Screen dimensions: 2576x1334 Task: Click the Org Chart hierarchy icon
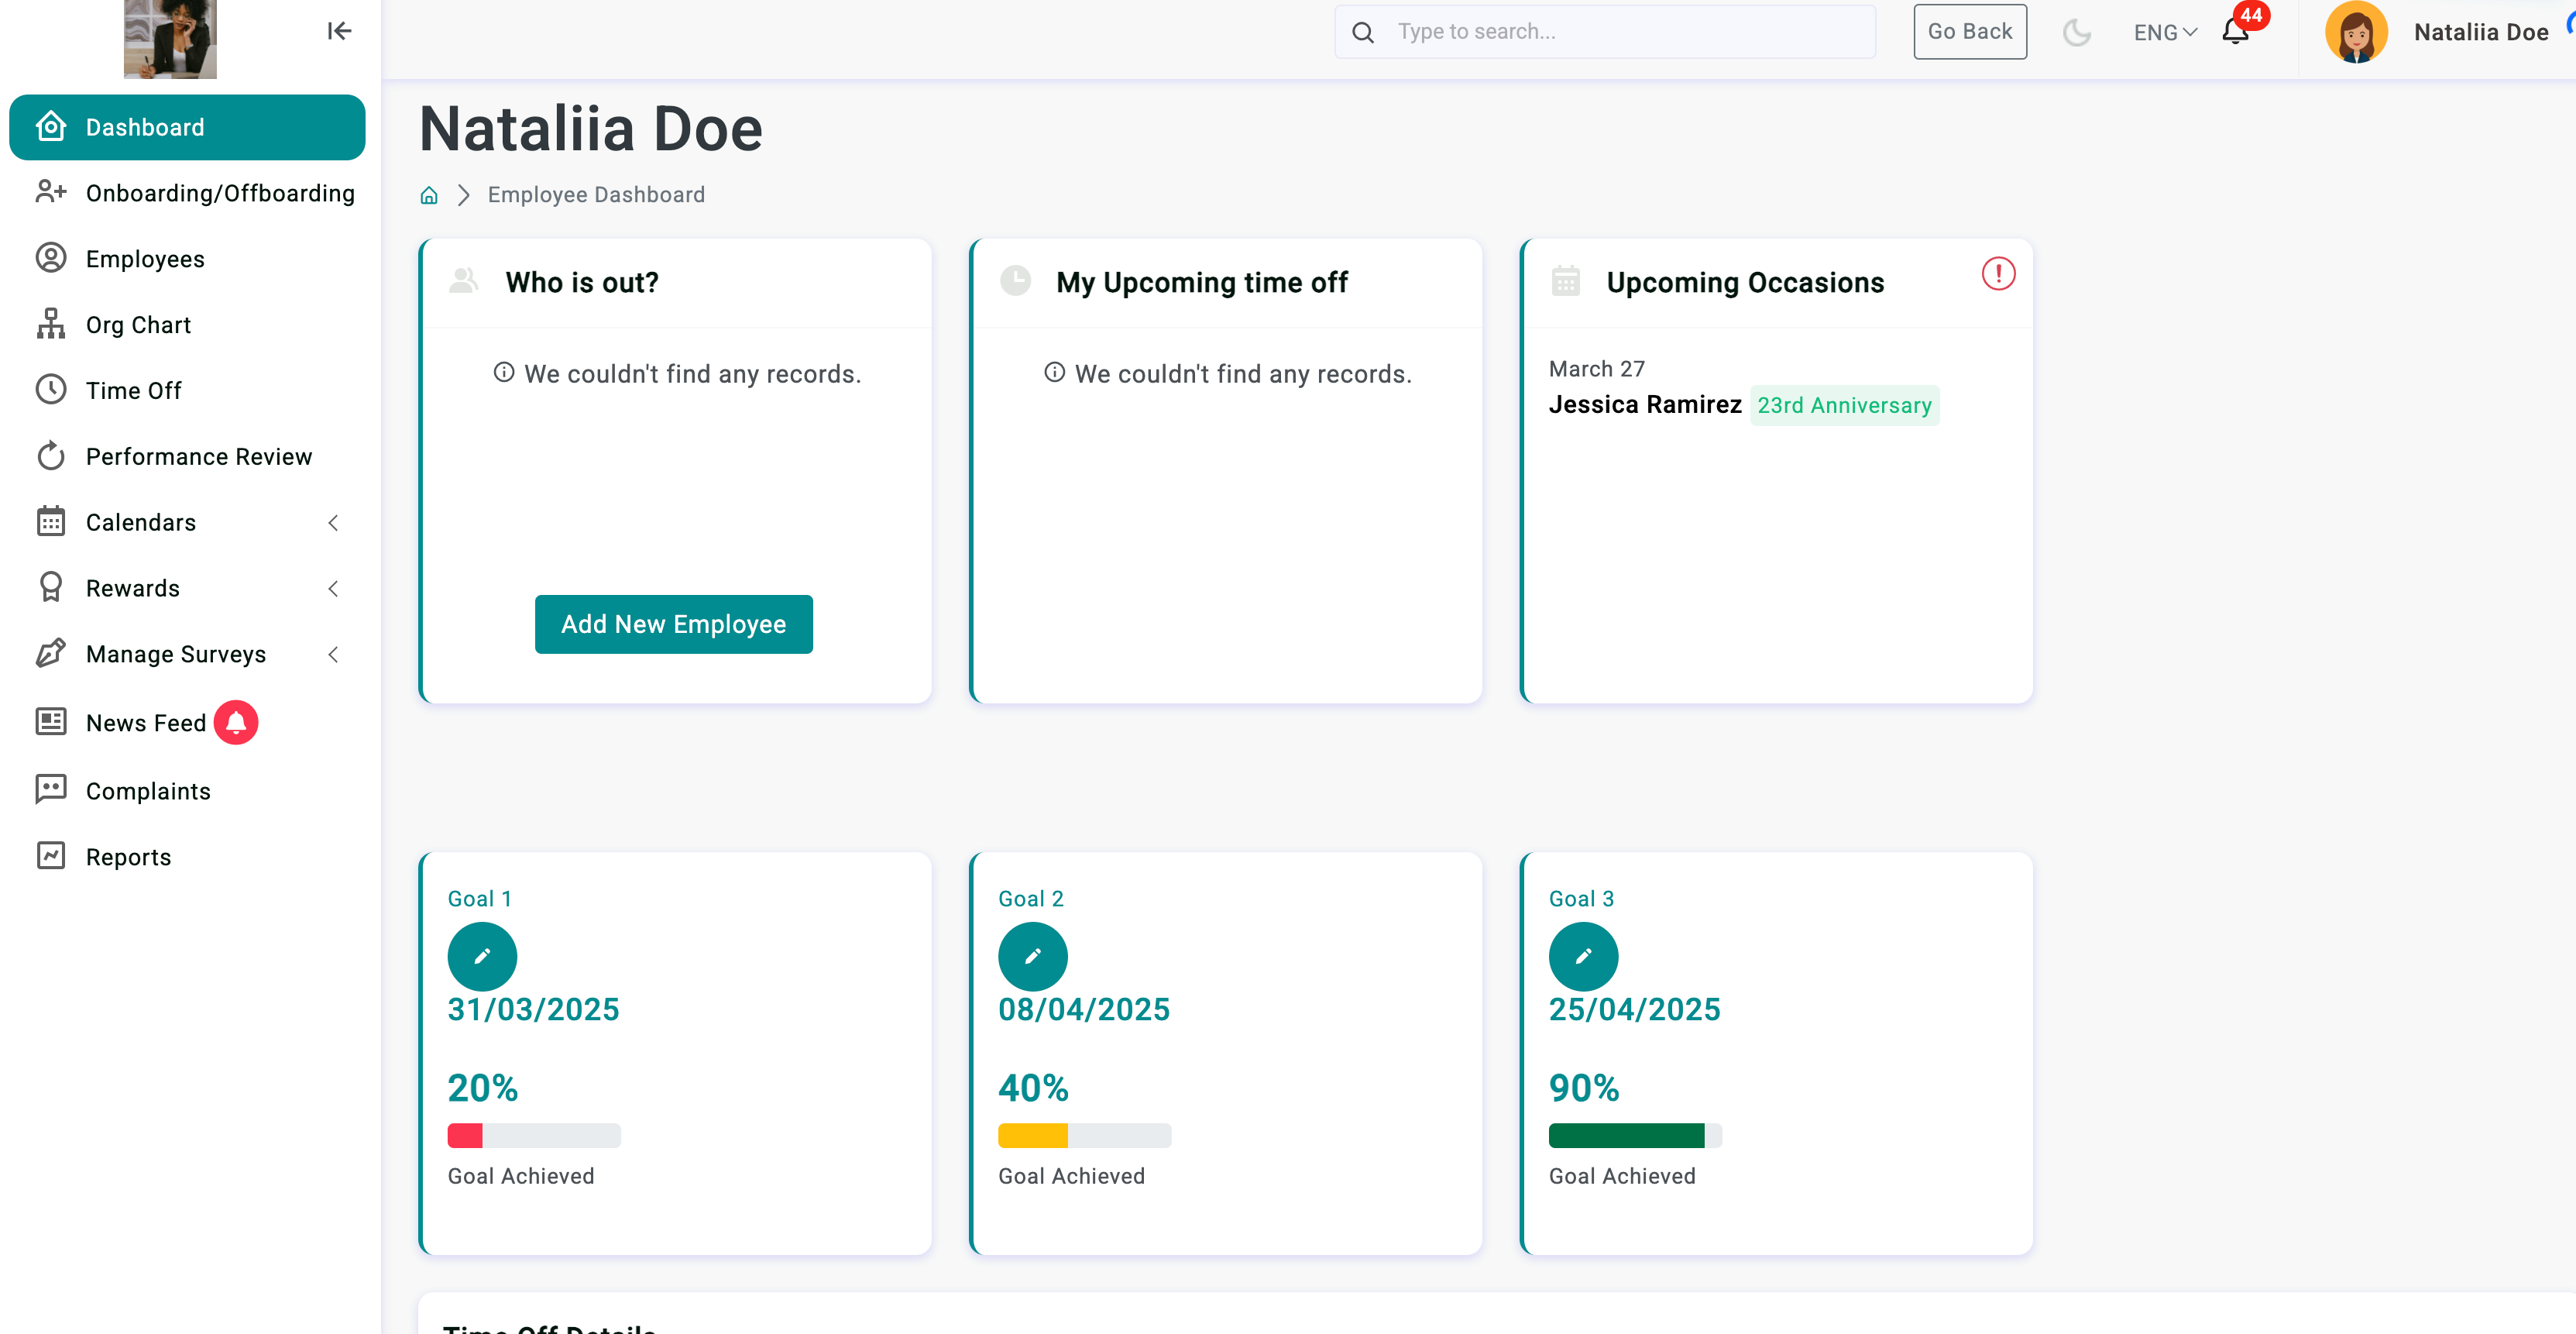tap(51, 324)
